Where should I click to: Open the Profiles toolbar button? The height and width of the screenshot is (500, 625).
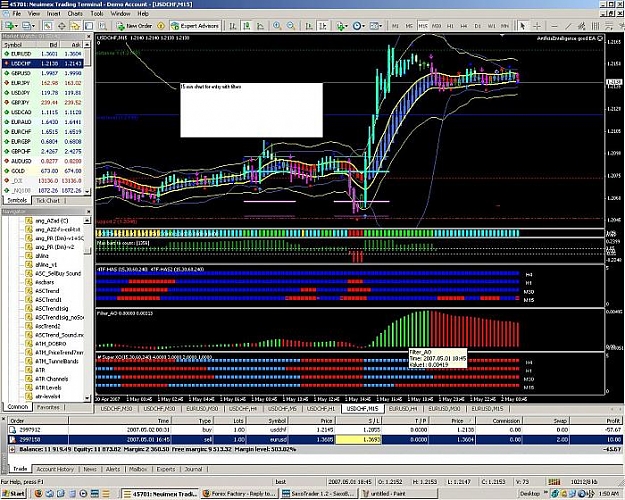tap(28, 26)
